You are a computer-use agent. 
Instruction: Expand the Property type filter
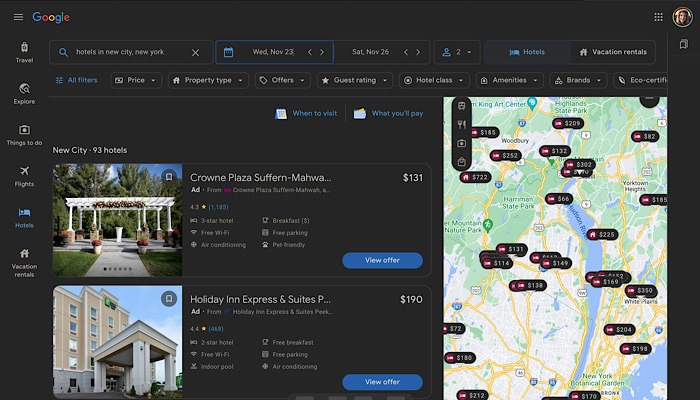click(208, 80)
